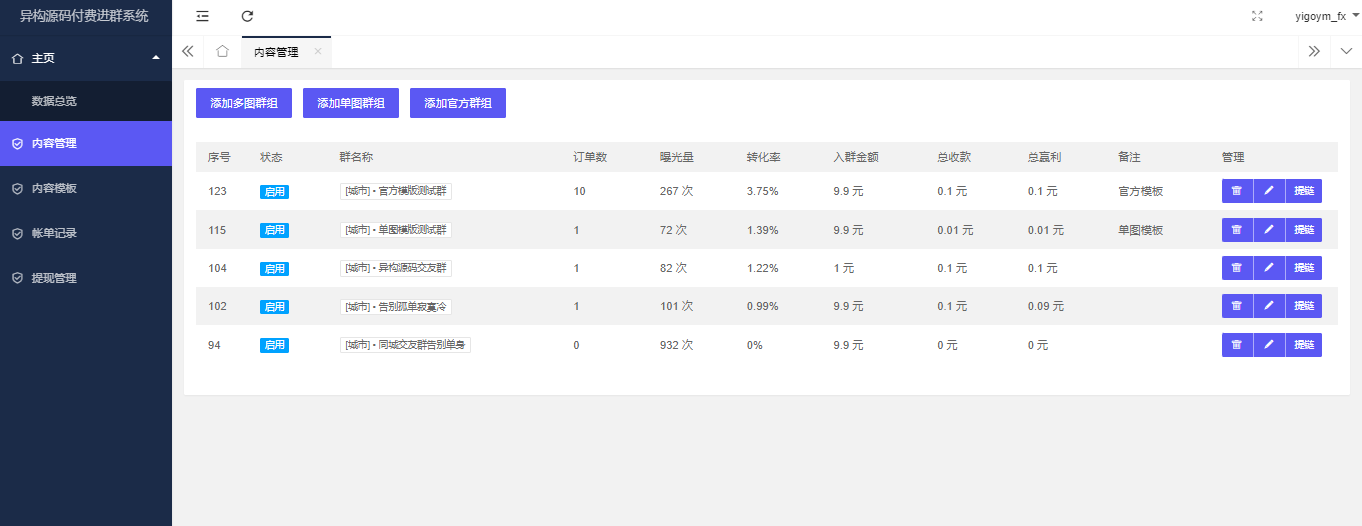The width and height of the screenshot is (1362, 526).
Task: Close the 内容管理 tab
Action: (x=318, y=51)
